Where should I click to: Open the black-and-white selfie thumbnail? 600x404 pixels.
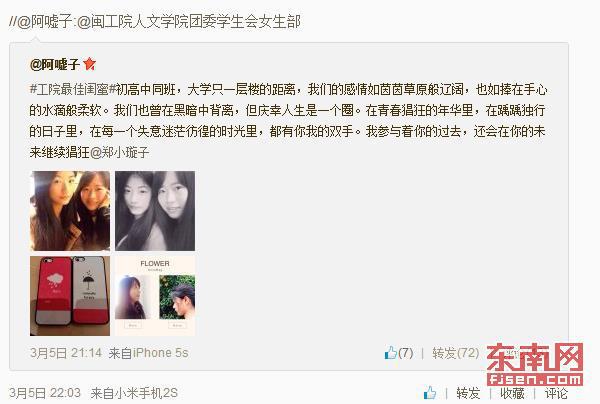click(155, 211)
